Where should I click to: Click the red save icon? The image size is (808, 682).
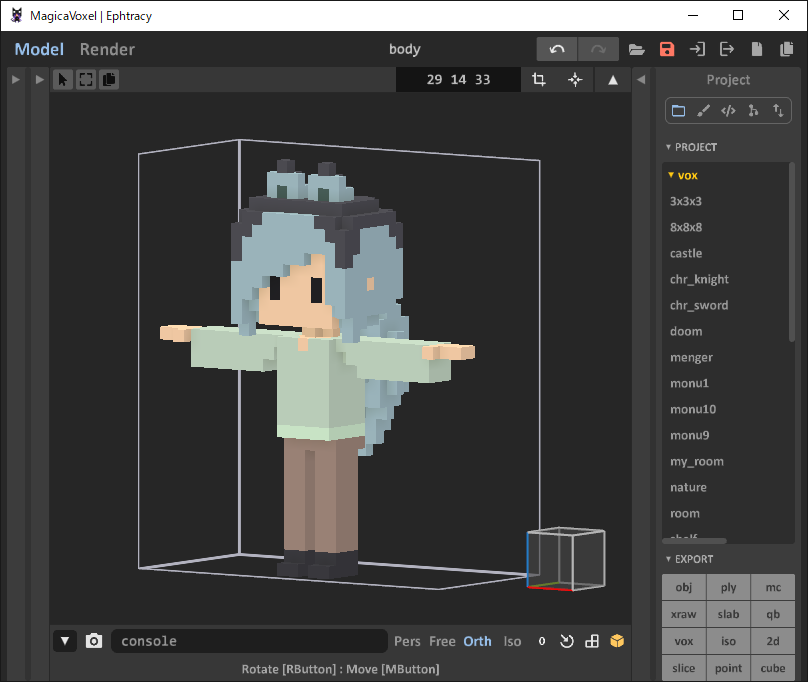(667, 49)
